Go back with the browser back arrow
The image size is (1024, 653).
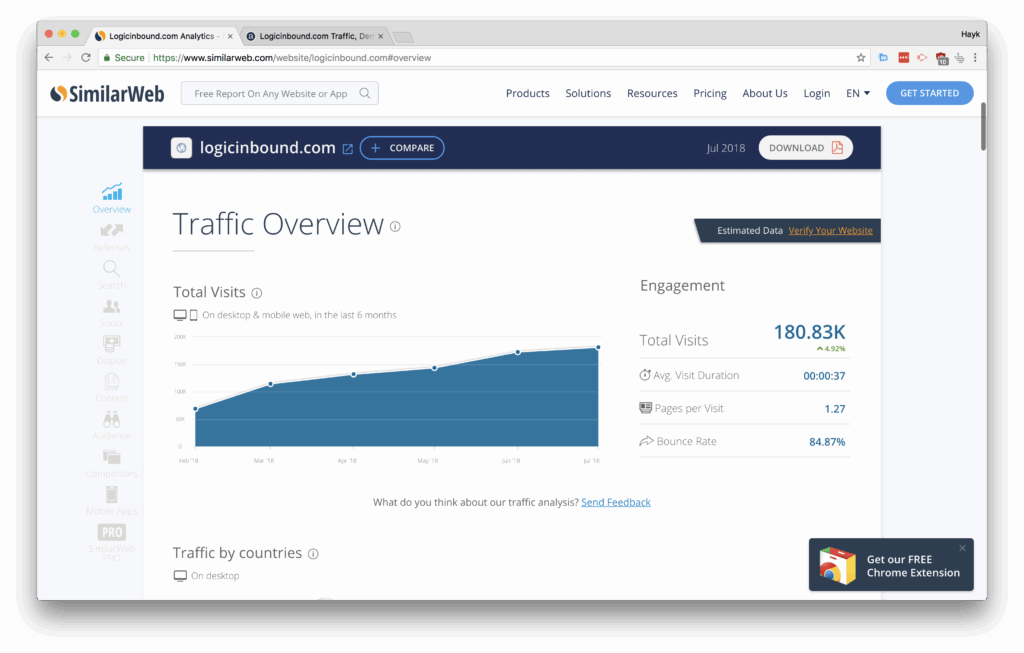(x=49, y=57)
